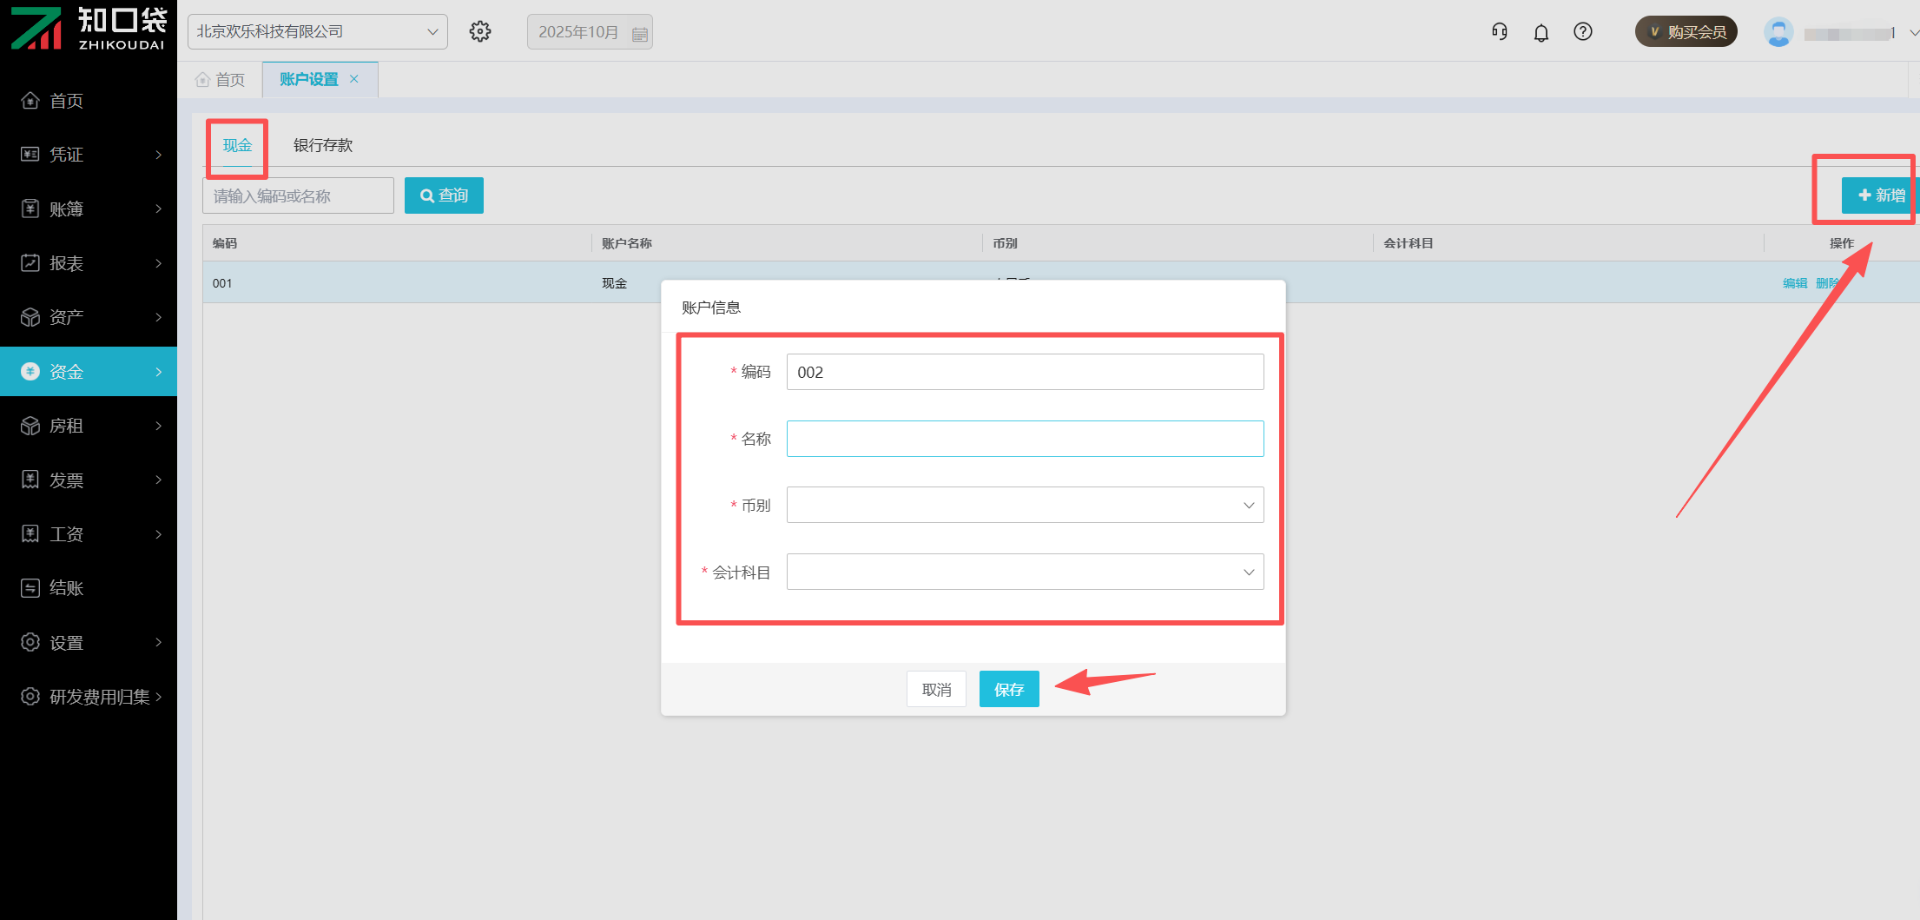Go to 首页 in the sidebar

coord(66,101)
